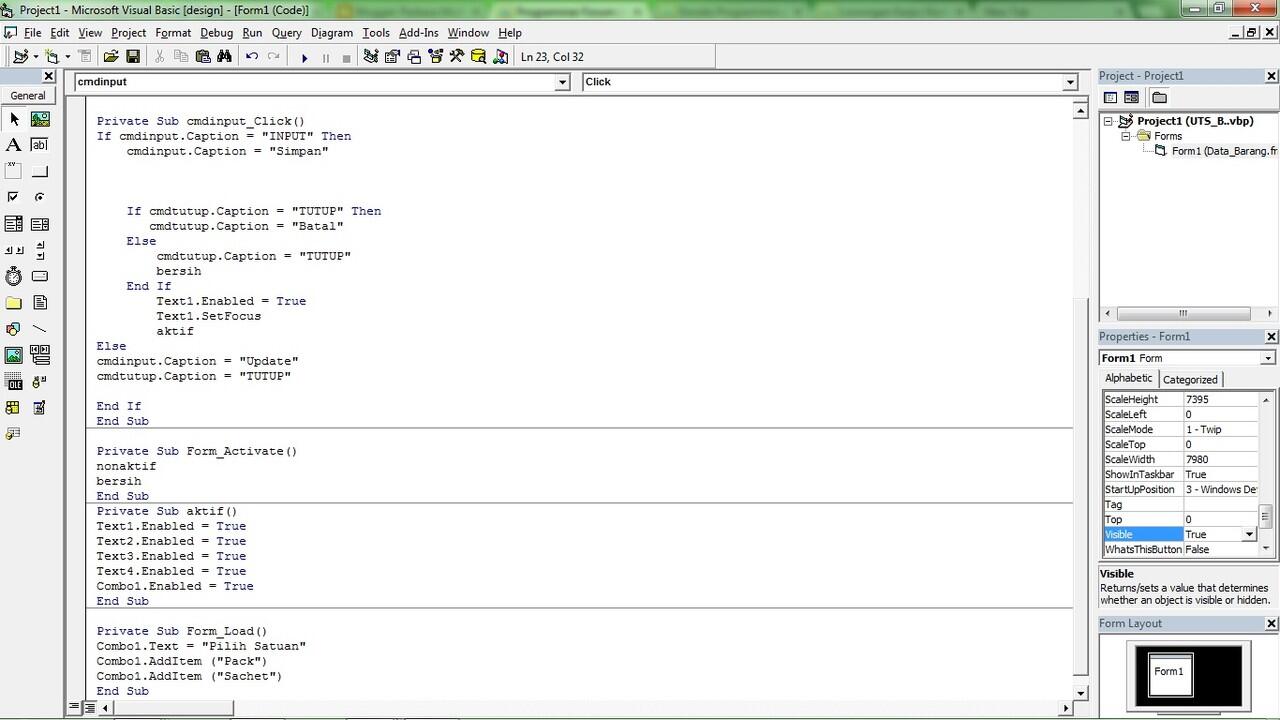Click the Add Standard EXE Project icon

pos(20,57)
